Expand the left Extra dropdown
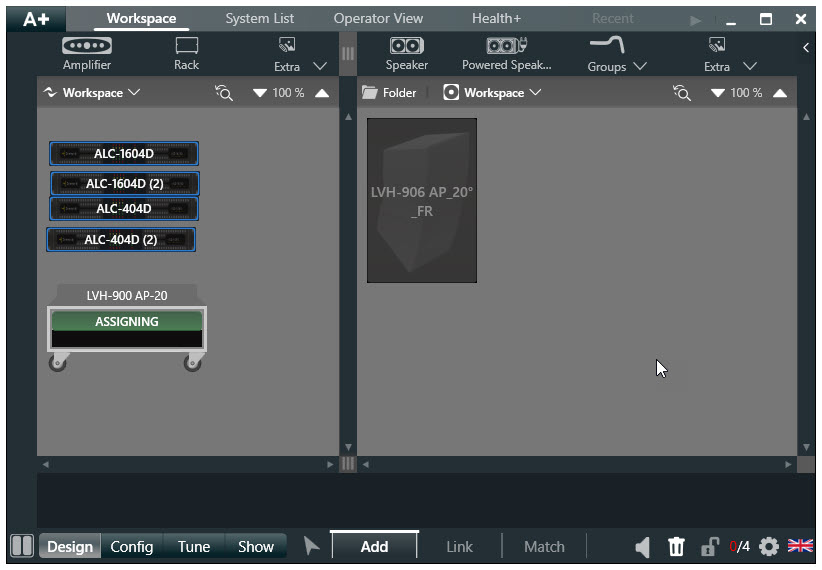822x570 pixels. pyautogui.click(x=300, y=55)
